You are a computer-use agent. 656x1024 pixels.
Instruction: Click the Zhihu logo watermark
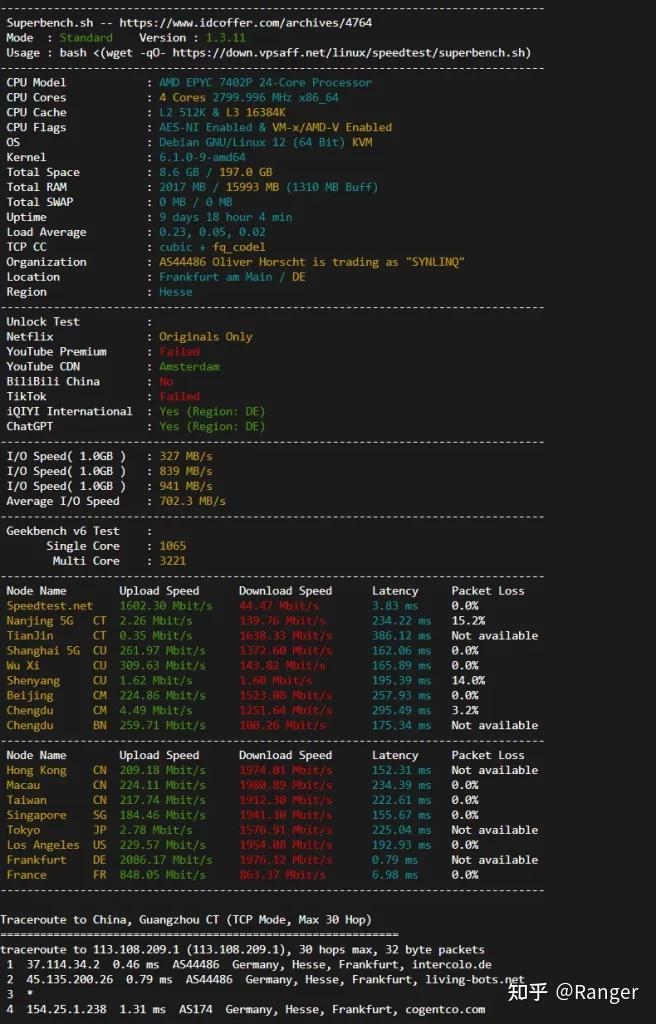527,992
